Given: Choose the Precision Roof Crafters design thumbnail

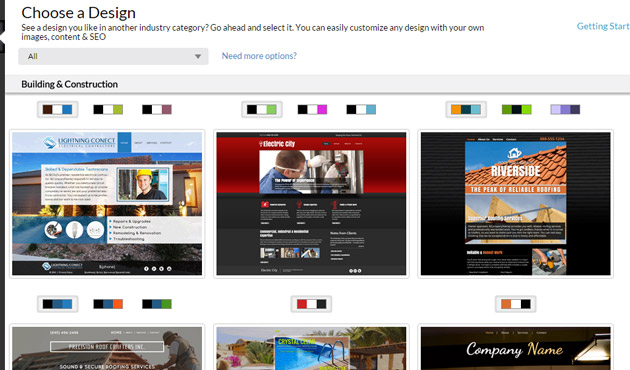Looking at the screenshot, I should pyautogui.click(x=107, y=348).
